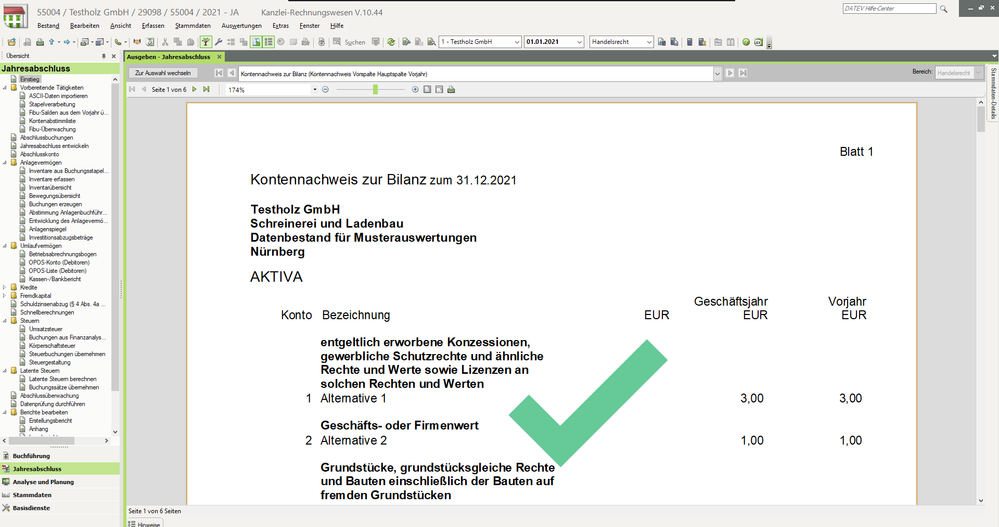Open Körperschaftsteuer in the tree
Viewport: 999px width, 527px height.
tap(52, 346)
